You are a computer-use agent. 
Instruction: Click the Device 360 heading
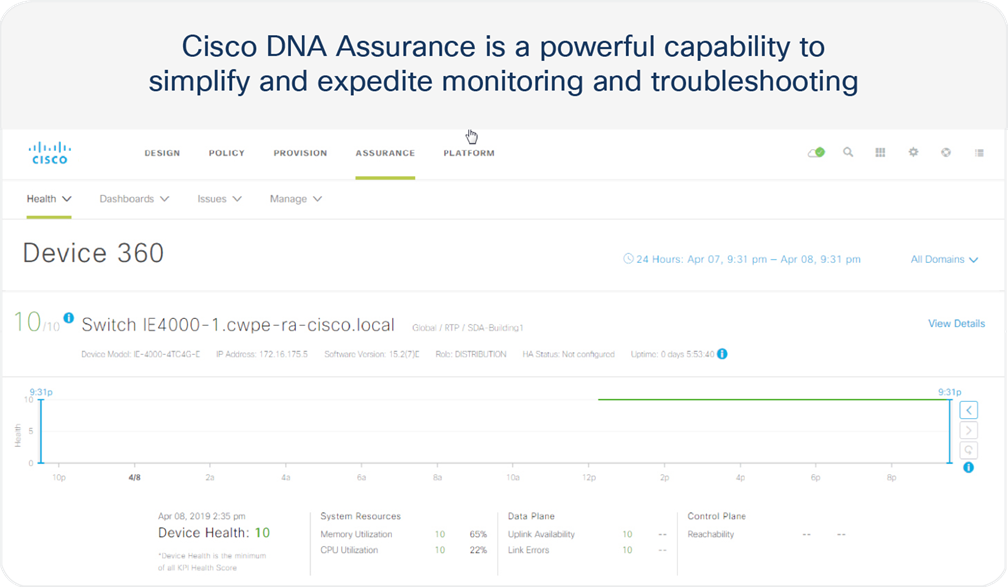93,253
